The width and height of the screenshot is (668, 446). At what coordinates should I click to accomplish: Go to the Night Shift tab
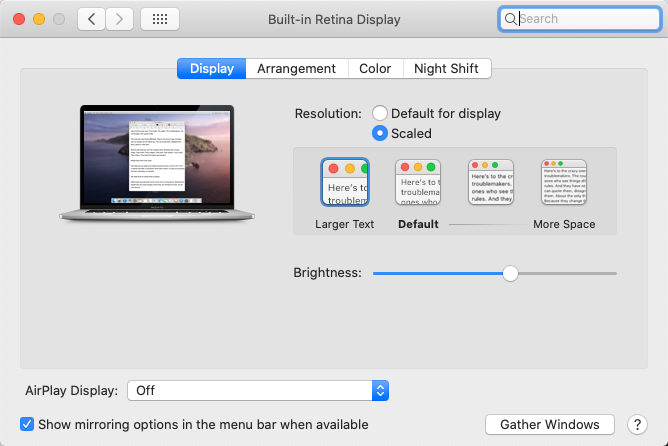(x=446, y=68)
